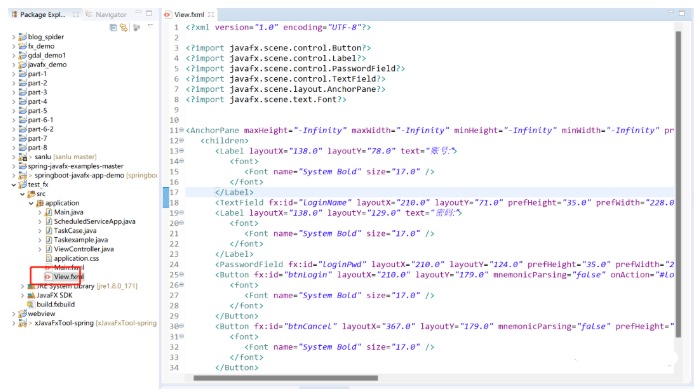Click the Package Explorer tab icon
The image size is (698, 392).
[x=14, y=14]
